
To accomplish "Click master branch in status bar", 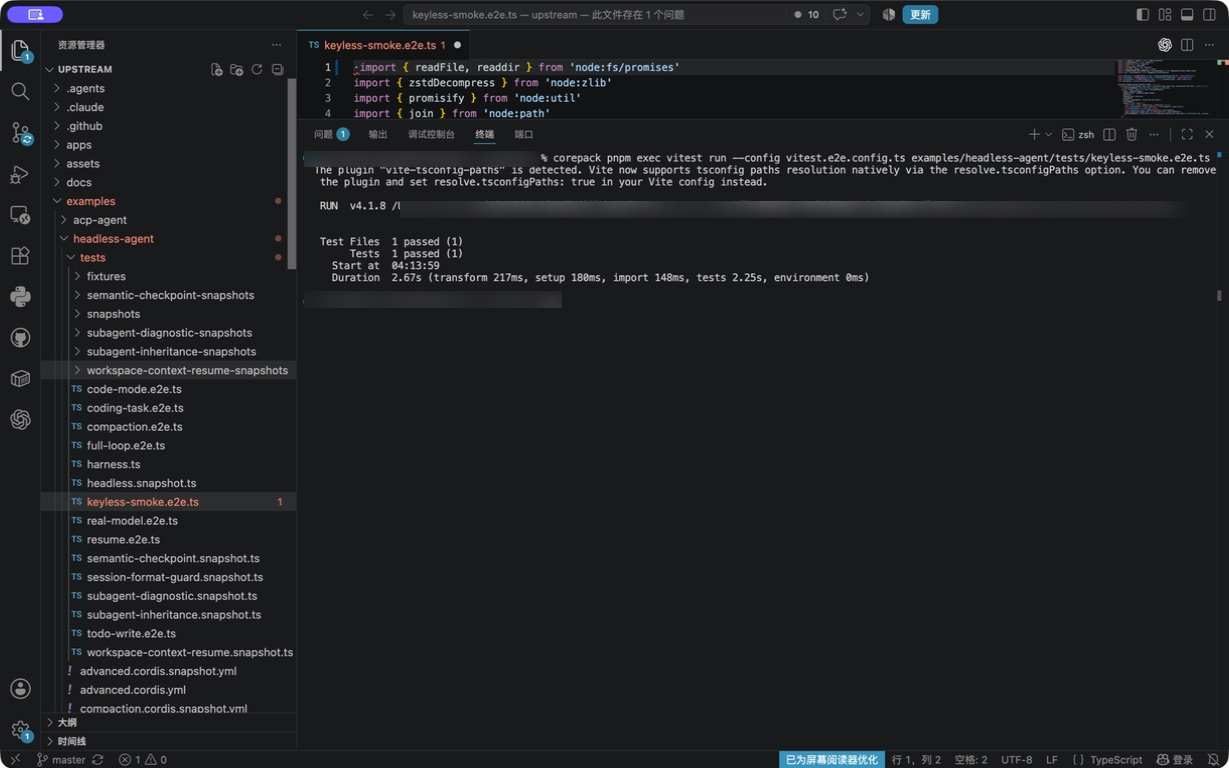I will click(61, 760).
